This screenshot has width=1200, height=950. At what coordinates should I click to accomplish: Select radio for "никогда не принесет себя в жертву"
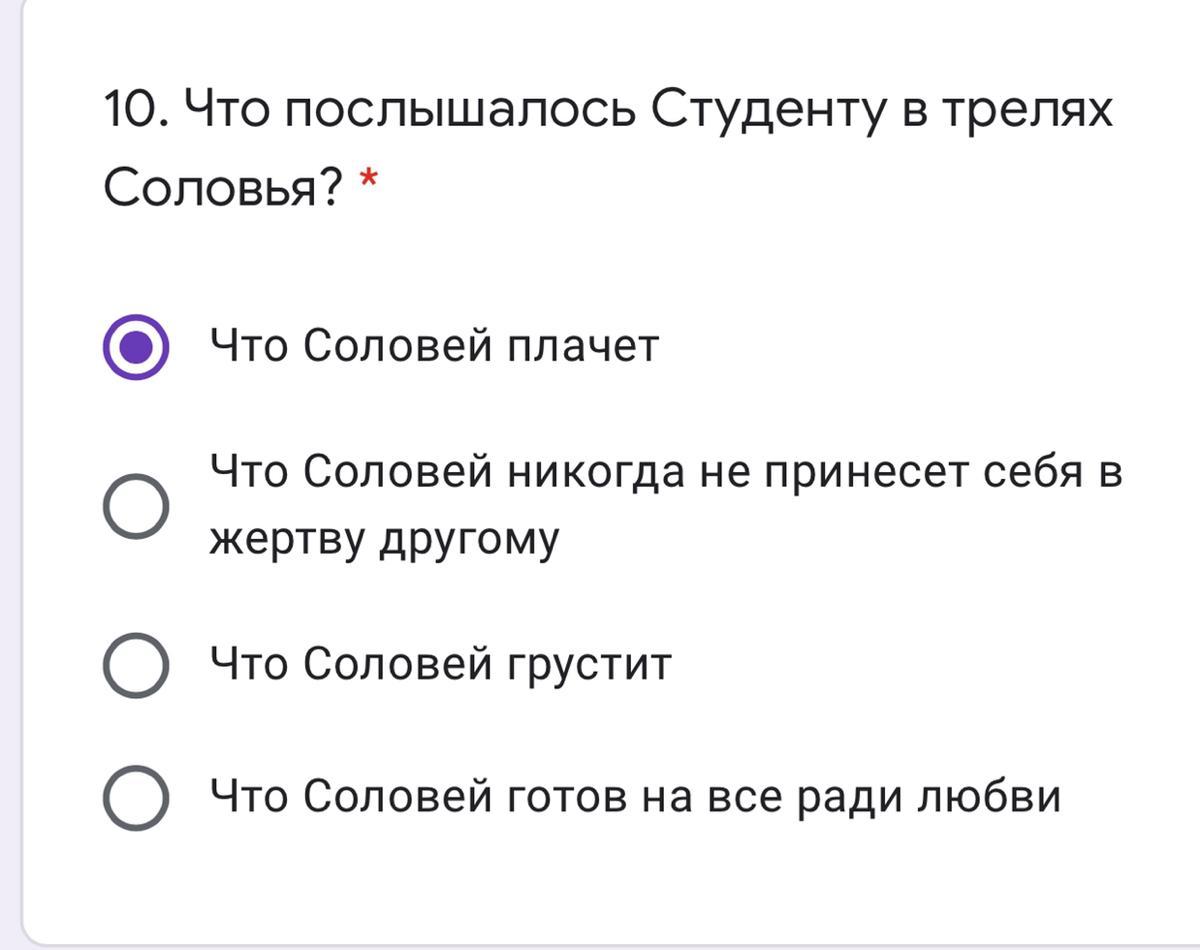pos(136,506)
